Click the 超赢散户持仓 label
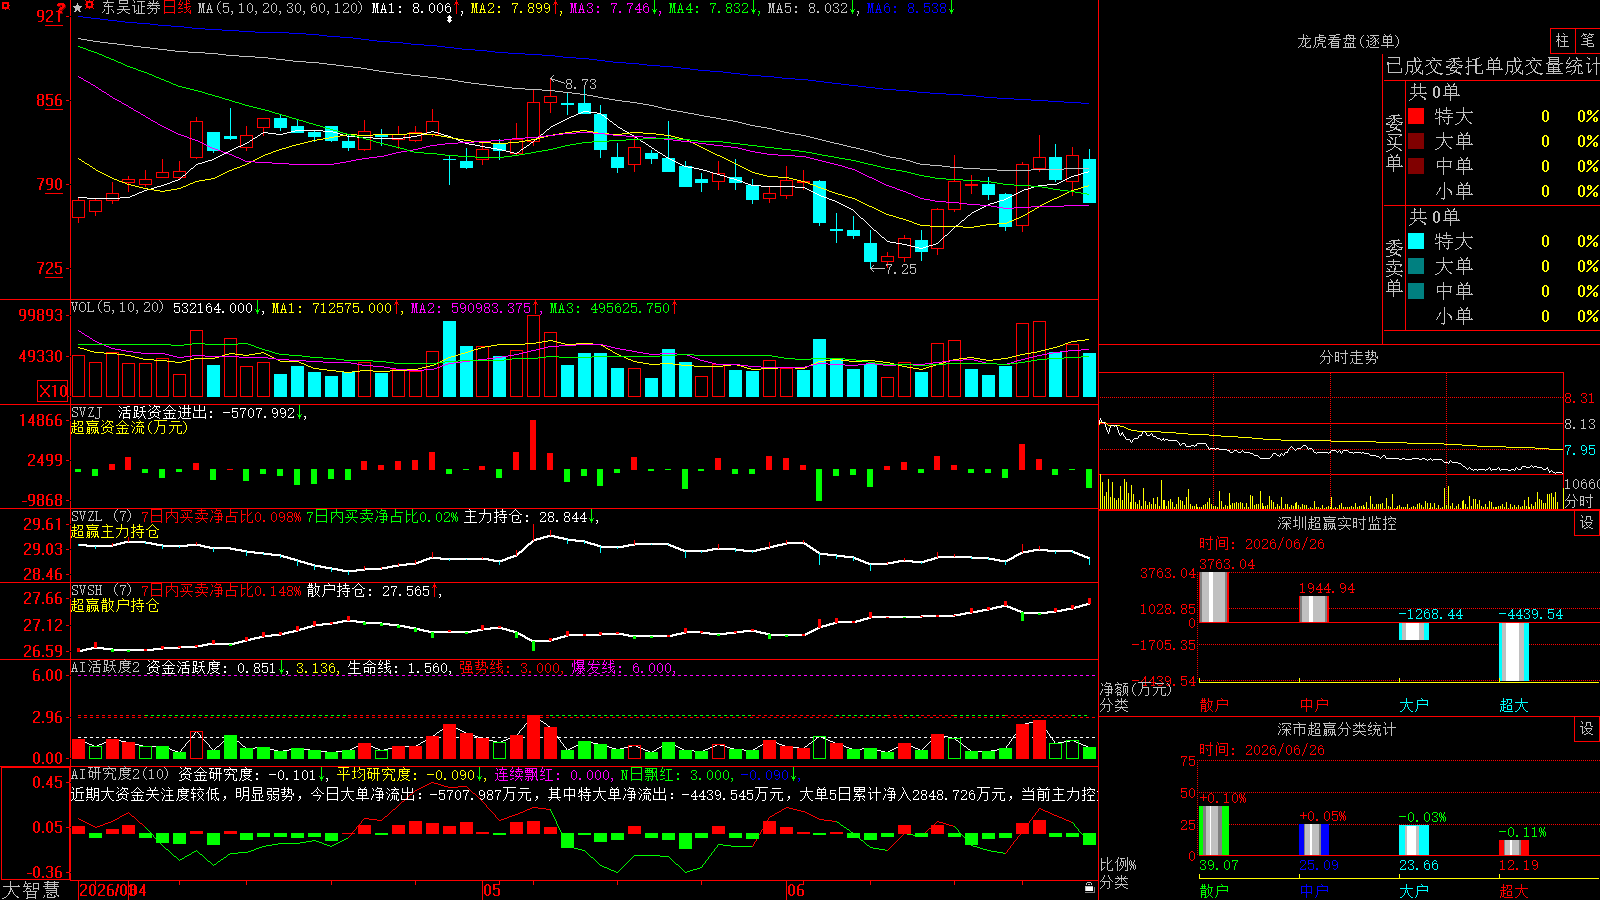Image resolution: width=1600 pixels, height=900 pixels. point(115,605)
